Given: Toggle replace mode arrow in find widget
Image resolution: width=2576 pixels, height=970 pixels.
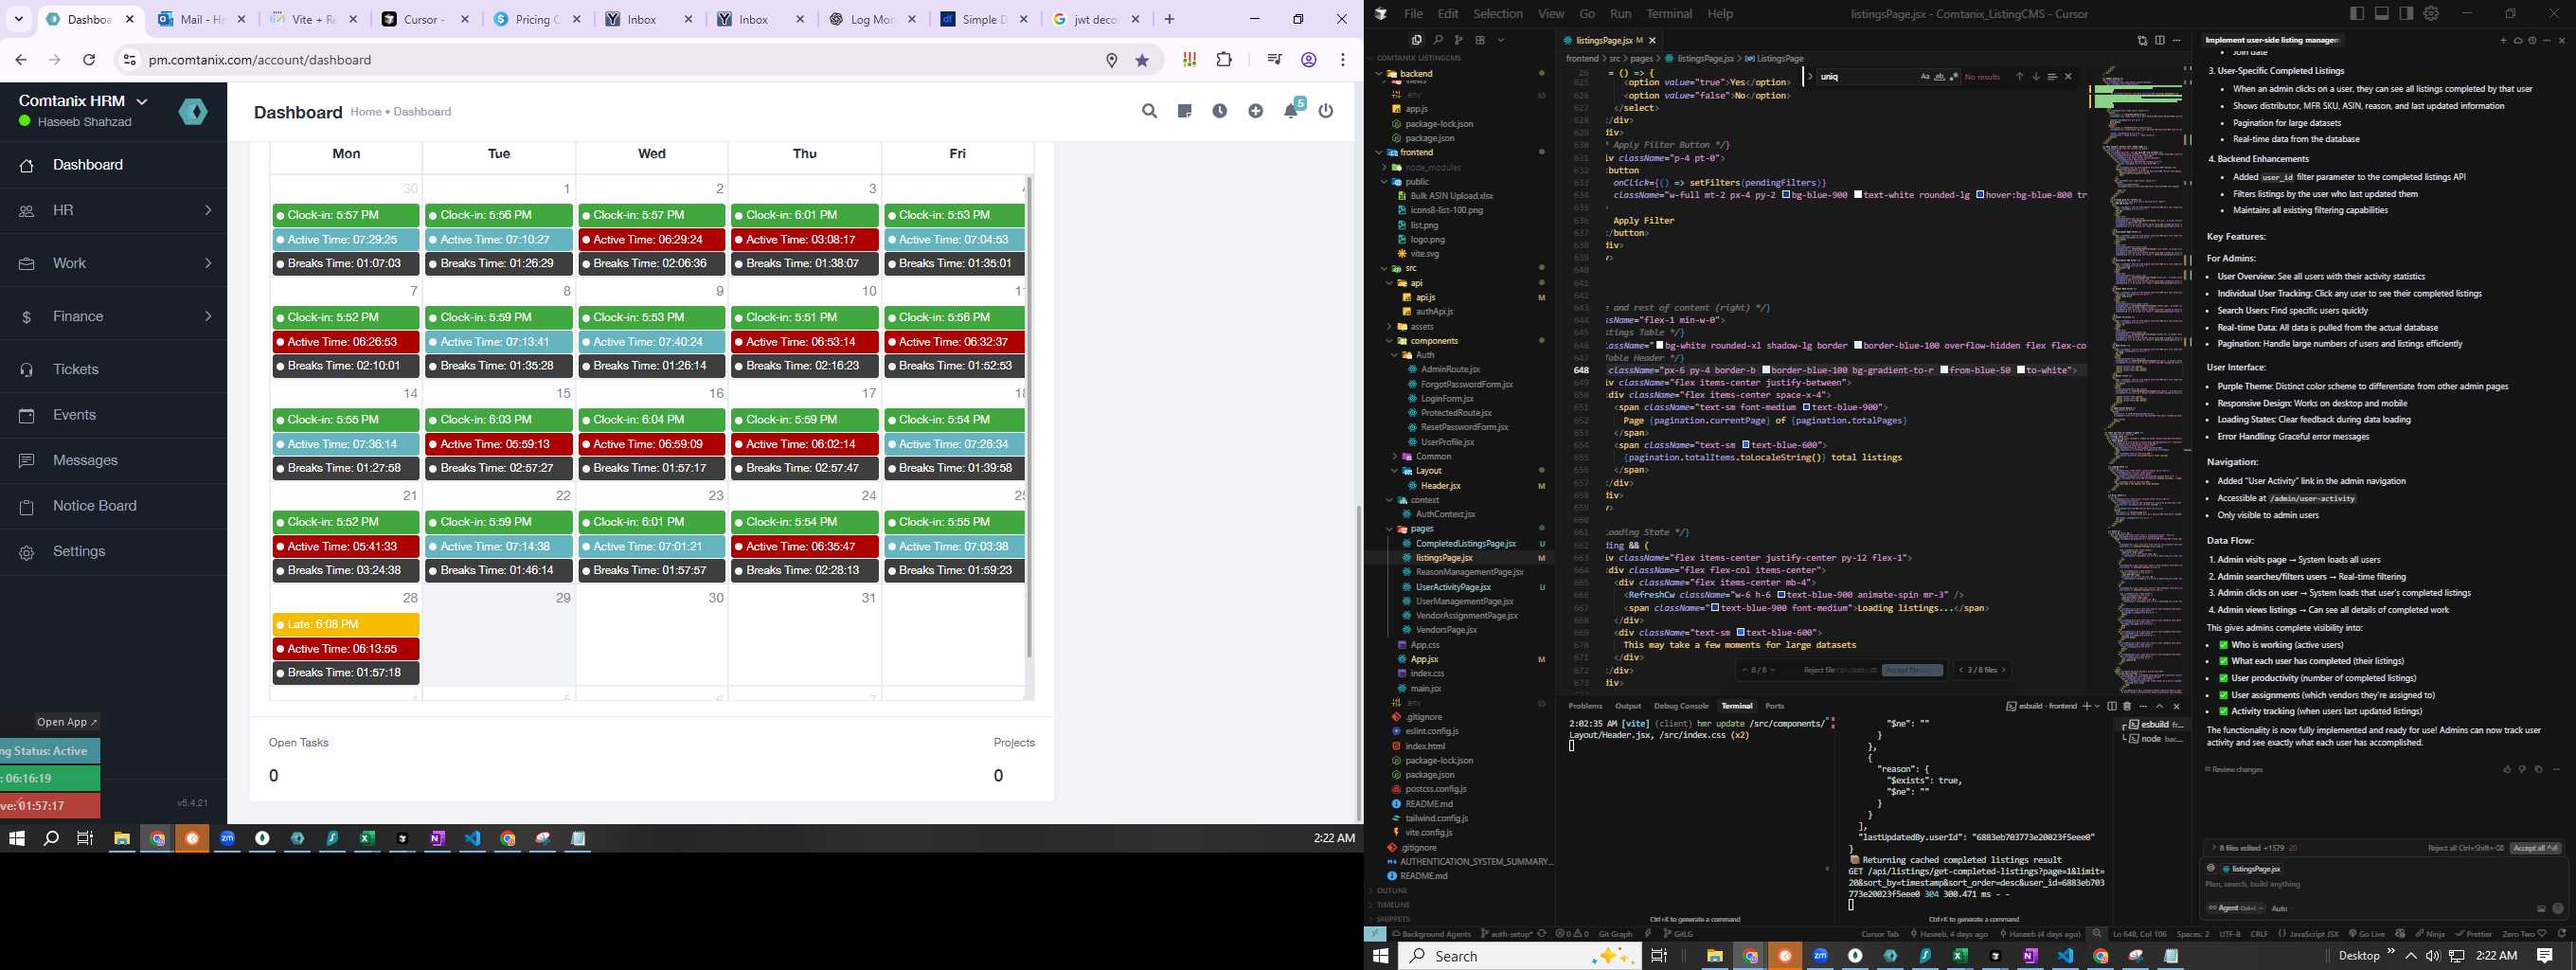Looking at the screenshot, I should coord(1810,76).
